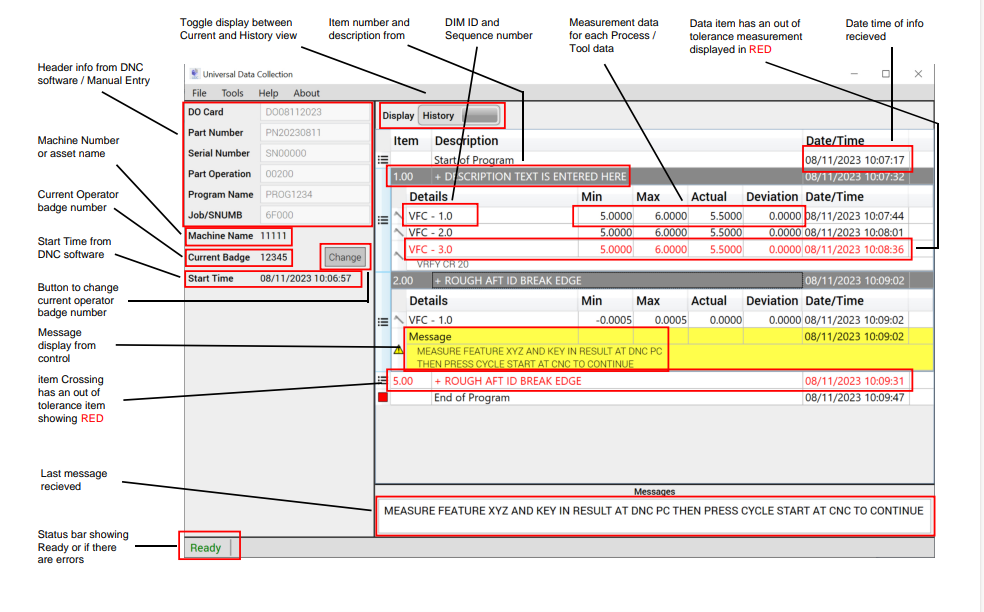The image size is (984, 612).
Task: Expand red item 5.00 ROUGH AFT ID BREAK EDGE
Action: point(437,381)
